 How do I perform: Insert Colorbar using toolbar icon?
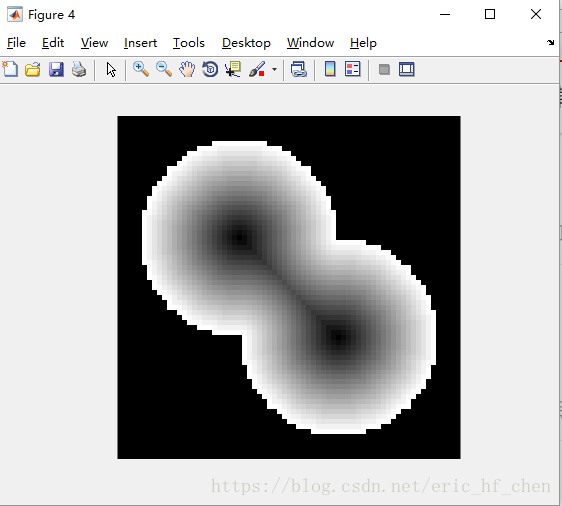coord(330,69)
